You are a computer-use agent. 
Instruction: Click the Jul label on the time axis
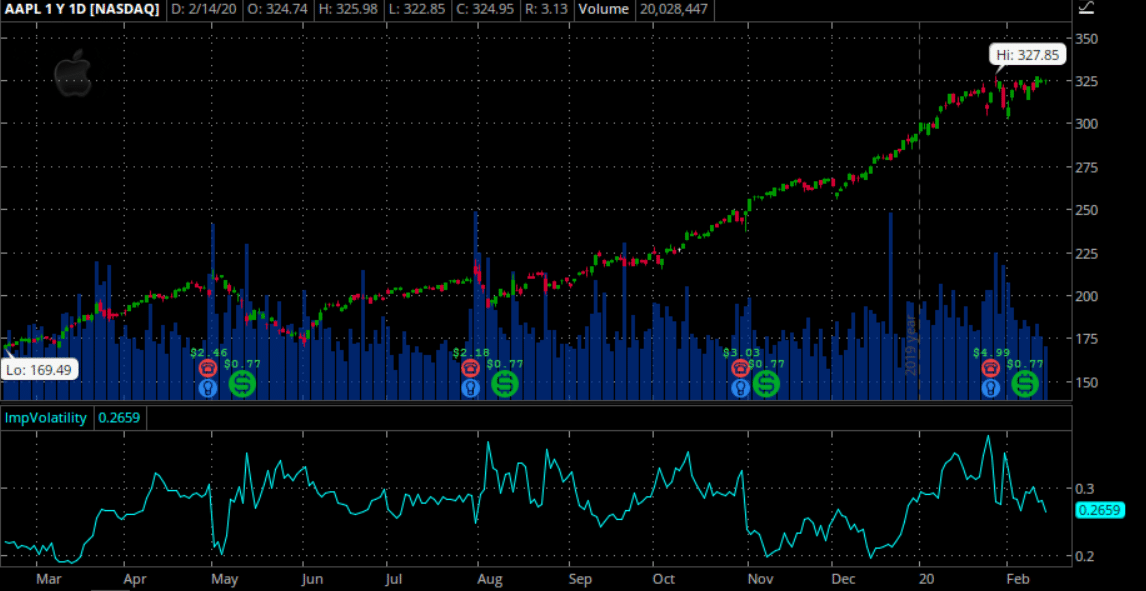click(x=395, y=580)
